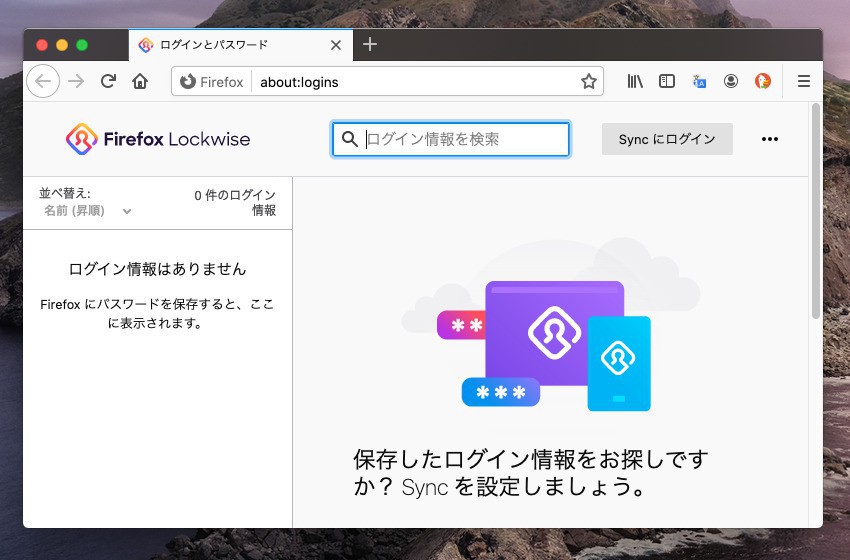Screen dimensions: 850x560
Task: Open the translate extension icon
Action: coord(699,81)
